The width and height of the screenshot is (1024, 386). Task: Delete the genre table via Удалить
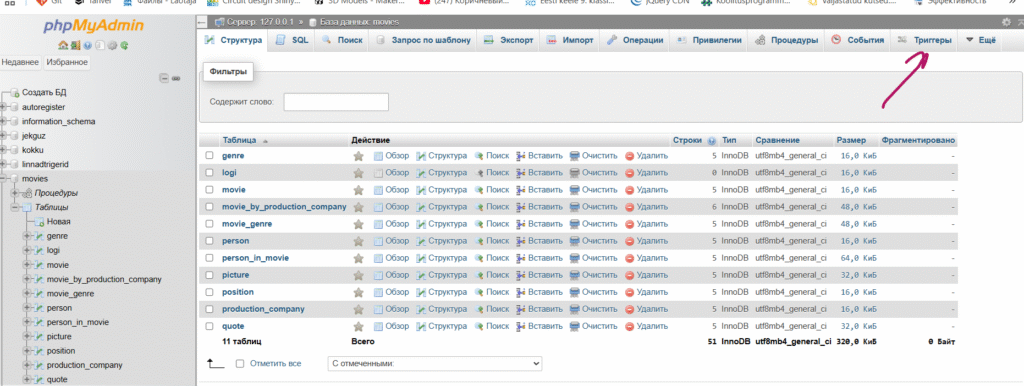point(647,155)
